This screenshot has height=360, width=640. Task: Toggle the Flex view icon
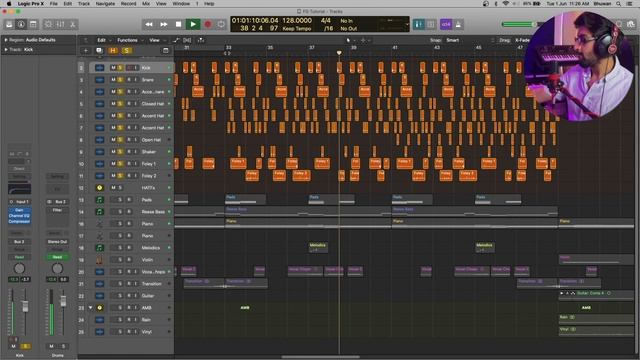(187, 40)
